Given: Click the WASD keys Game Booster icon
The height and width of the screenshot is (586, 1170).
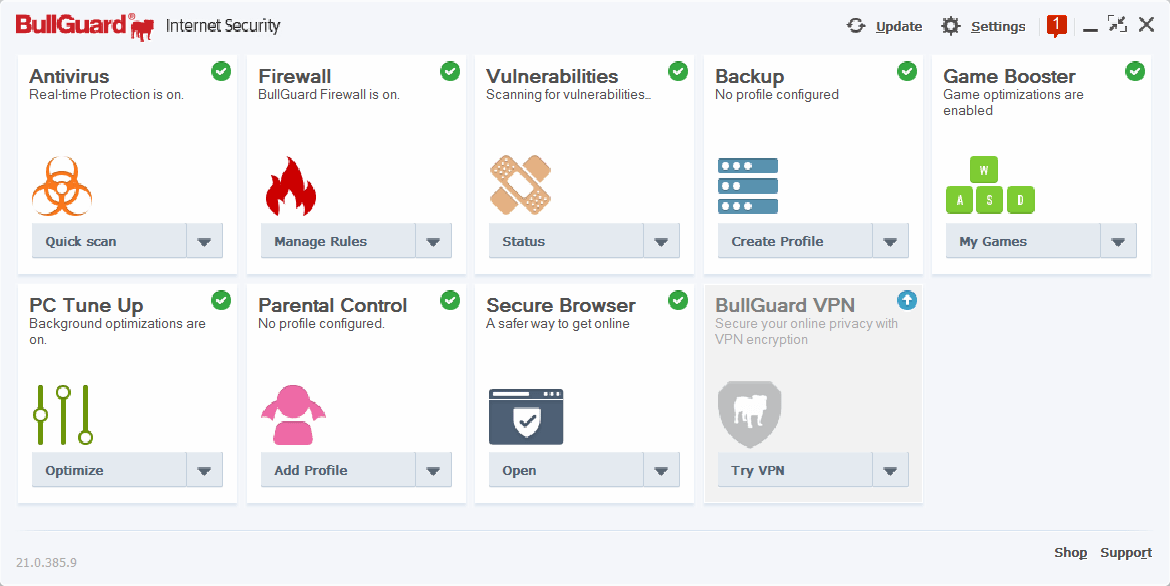Looking at the screenshot, I should click(990, 185).
